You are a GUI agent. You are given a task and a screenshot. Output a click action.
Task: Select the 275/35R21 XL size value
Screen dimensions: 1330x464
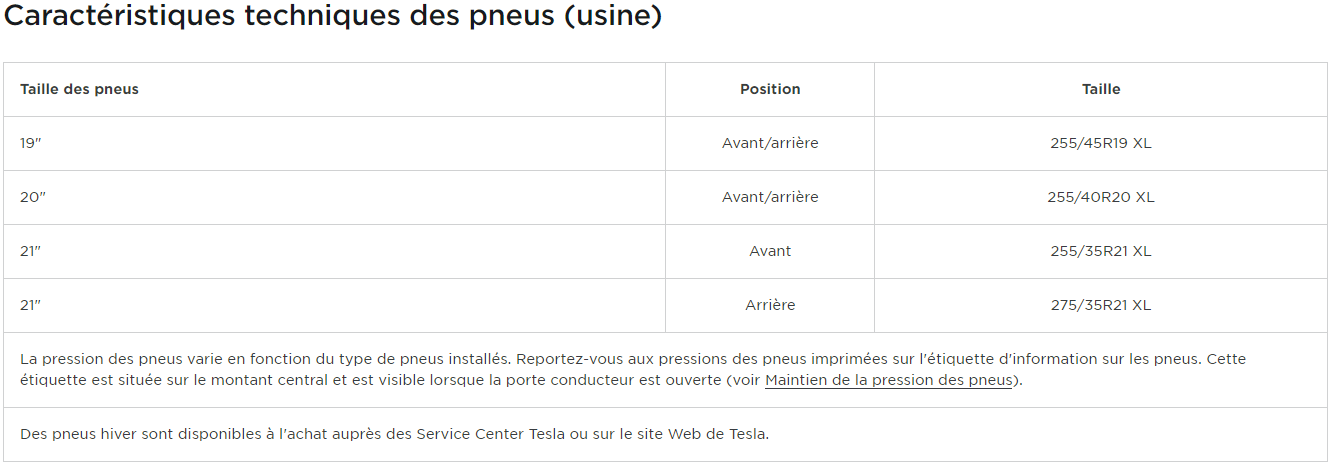click(1101, 305)
